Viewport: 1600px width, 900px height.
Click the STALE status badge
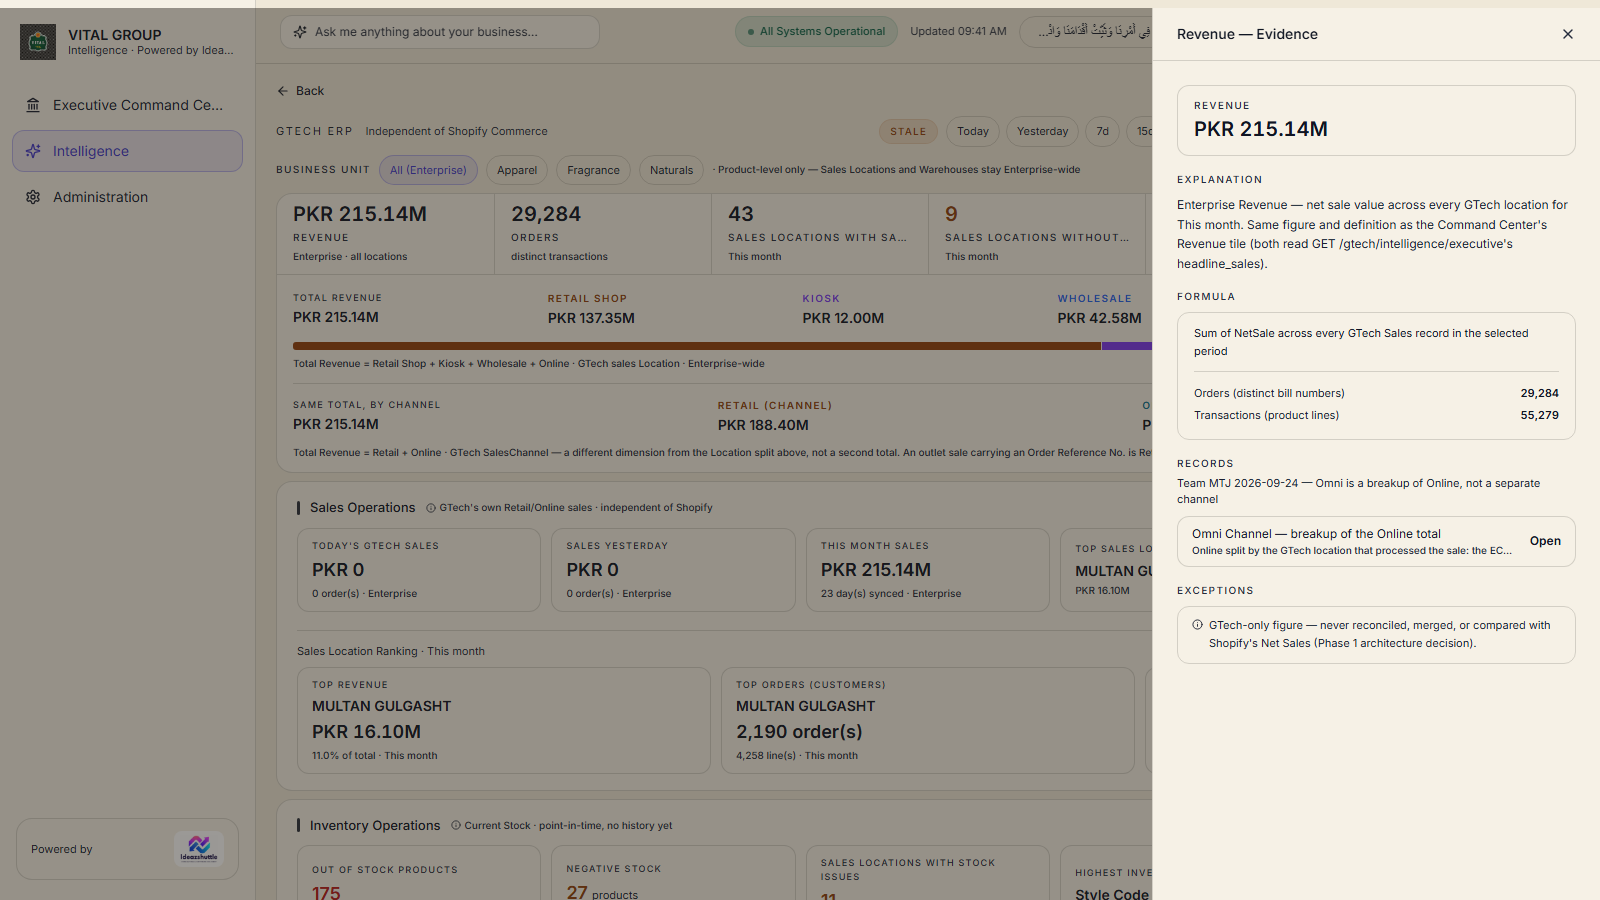(x=908, y=131)
